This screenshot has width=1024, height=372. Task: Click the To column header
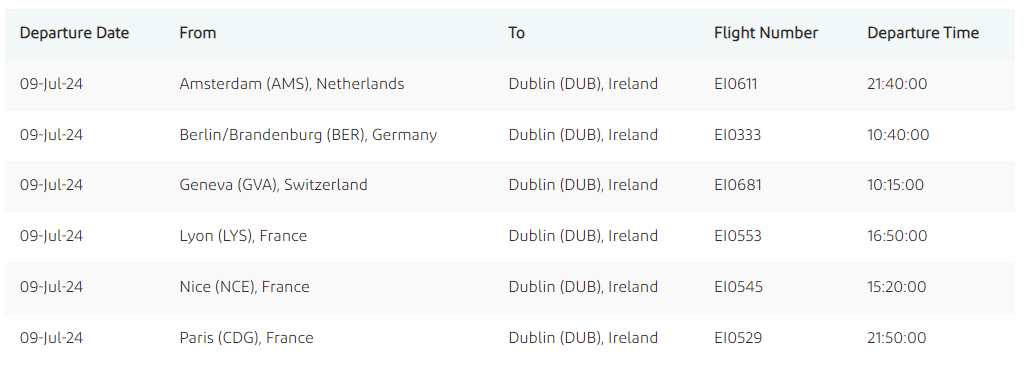coord(517,33)
